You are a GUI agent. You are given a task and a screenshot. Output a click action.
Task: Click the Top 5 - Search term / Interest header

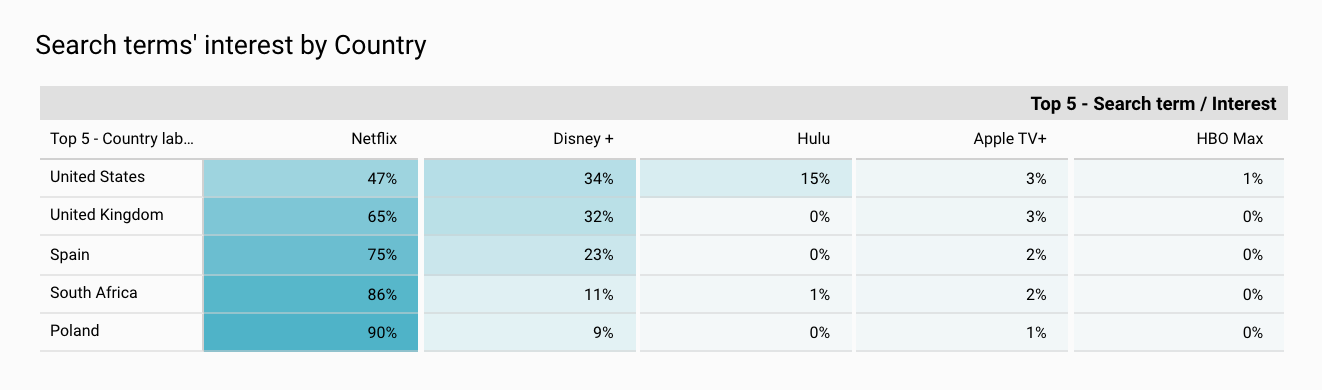[x=1153, y=104]
